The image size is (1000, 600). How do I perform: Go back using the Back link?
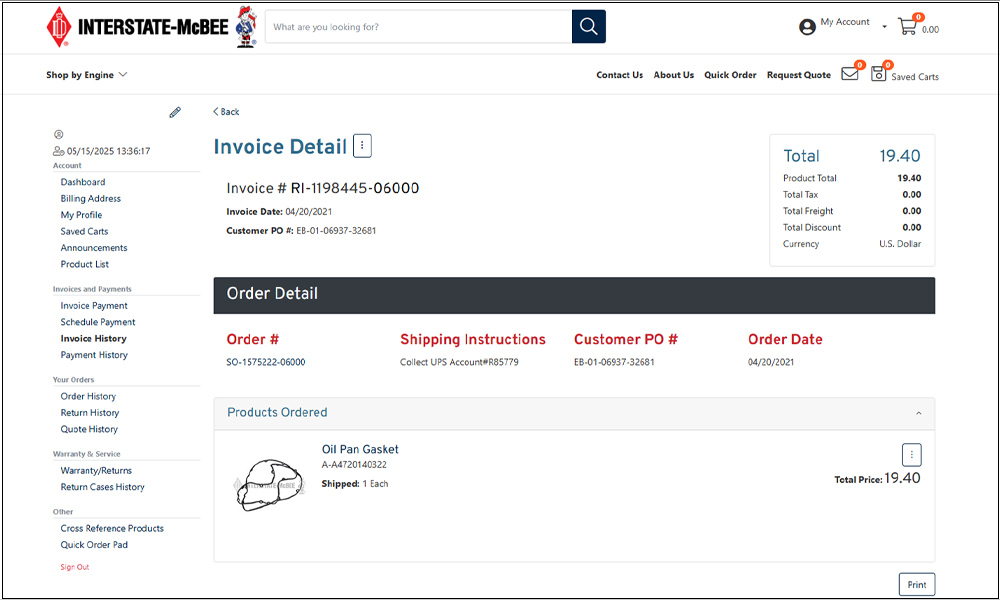pos(226,112)
